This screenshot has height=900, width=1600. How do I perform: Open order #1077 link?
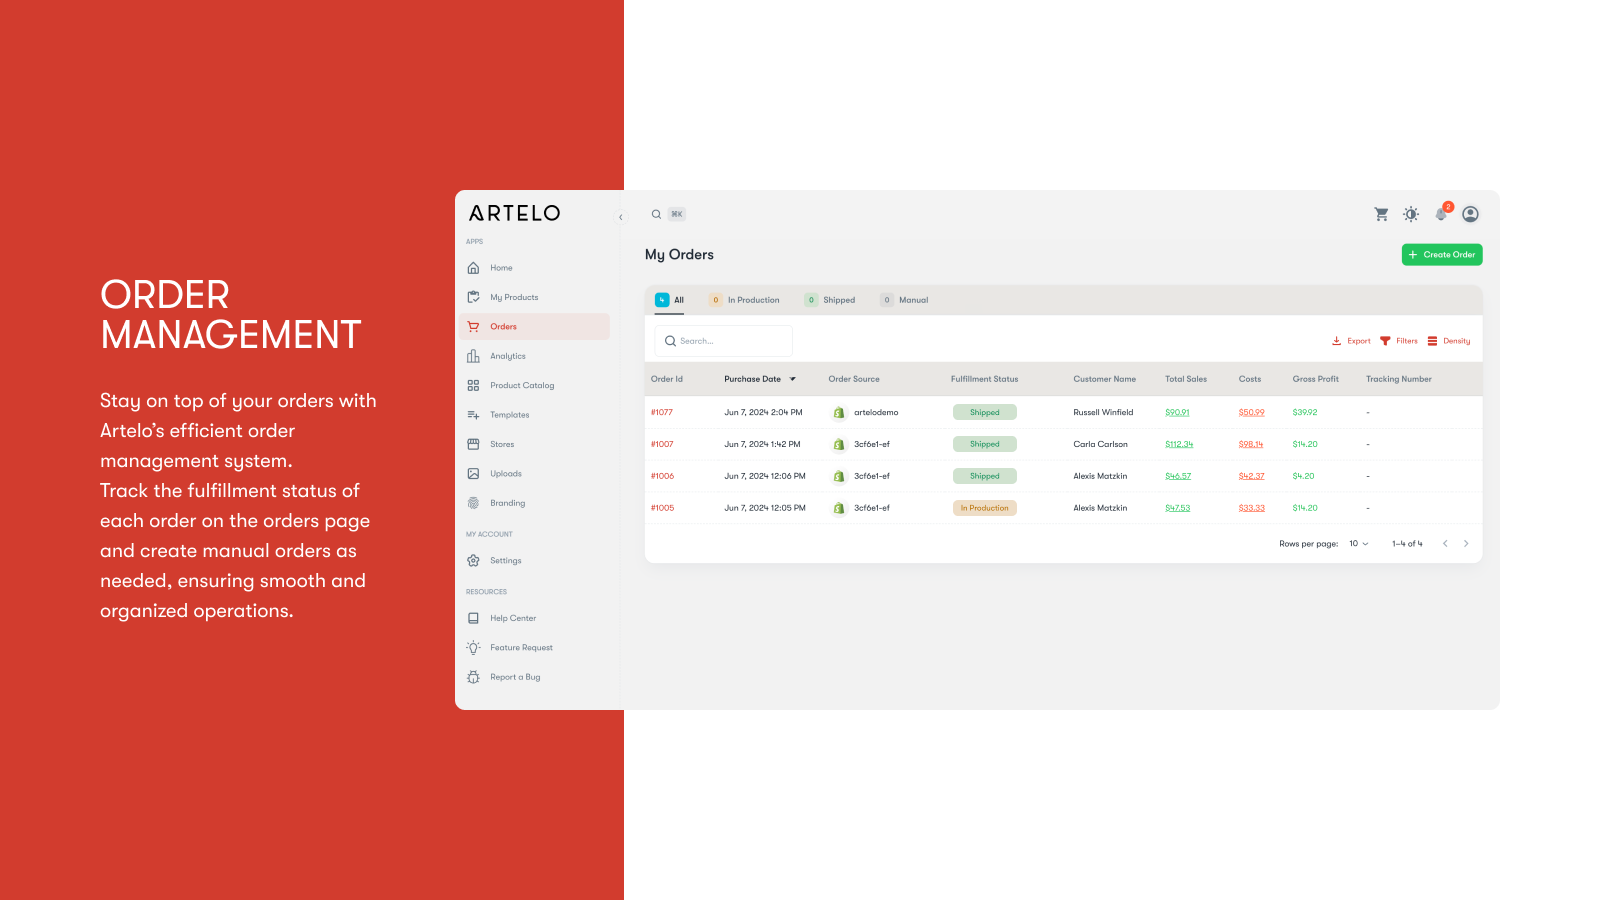point(662,412)
